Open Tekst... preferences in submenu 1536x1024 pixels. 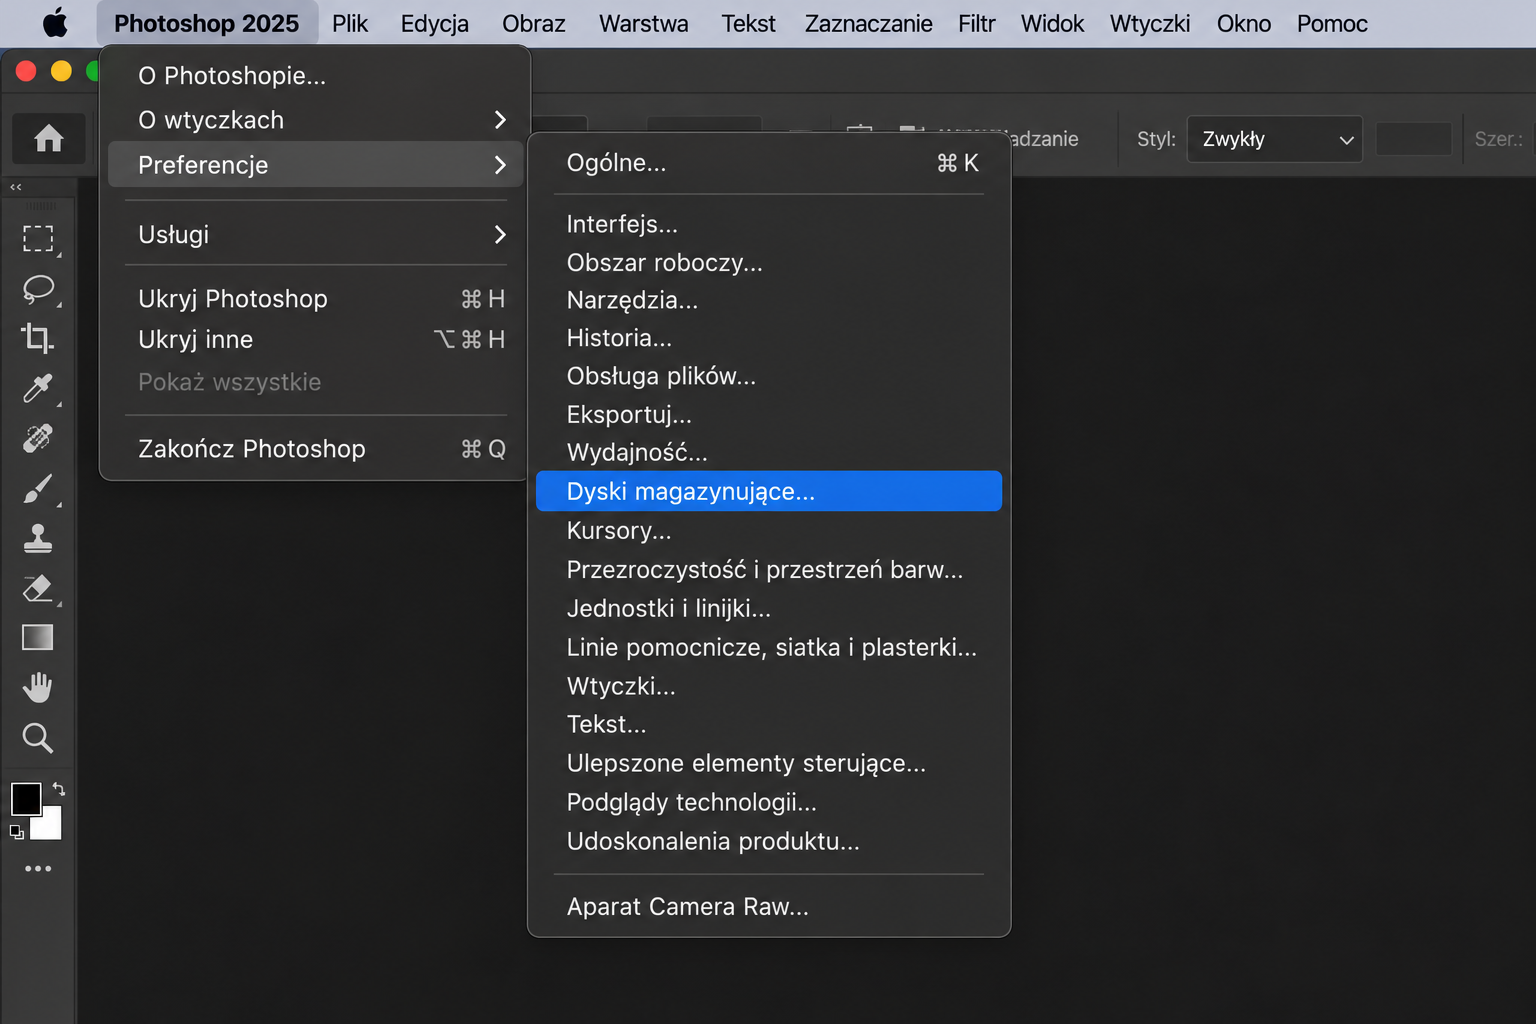(x=769, y=724)
